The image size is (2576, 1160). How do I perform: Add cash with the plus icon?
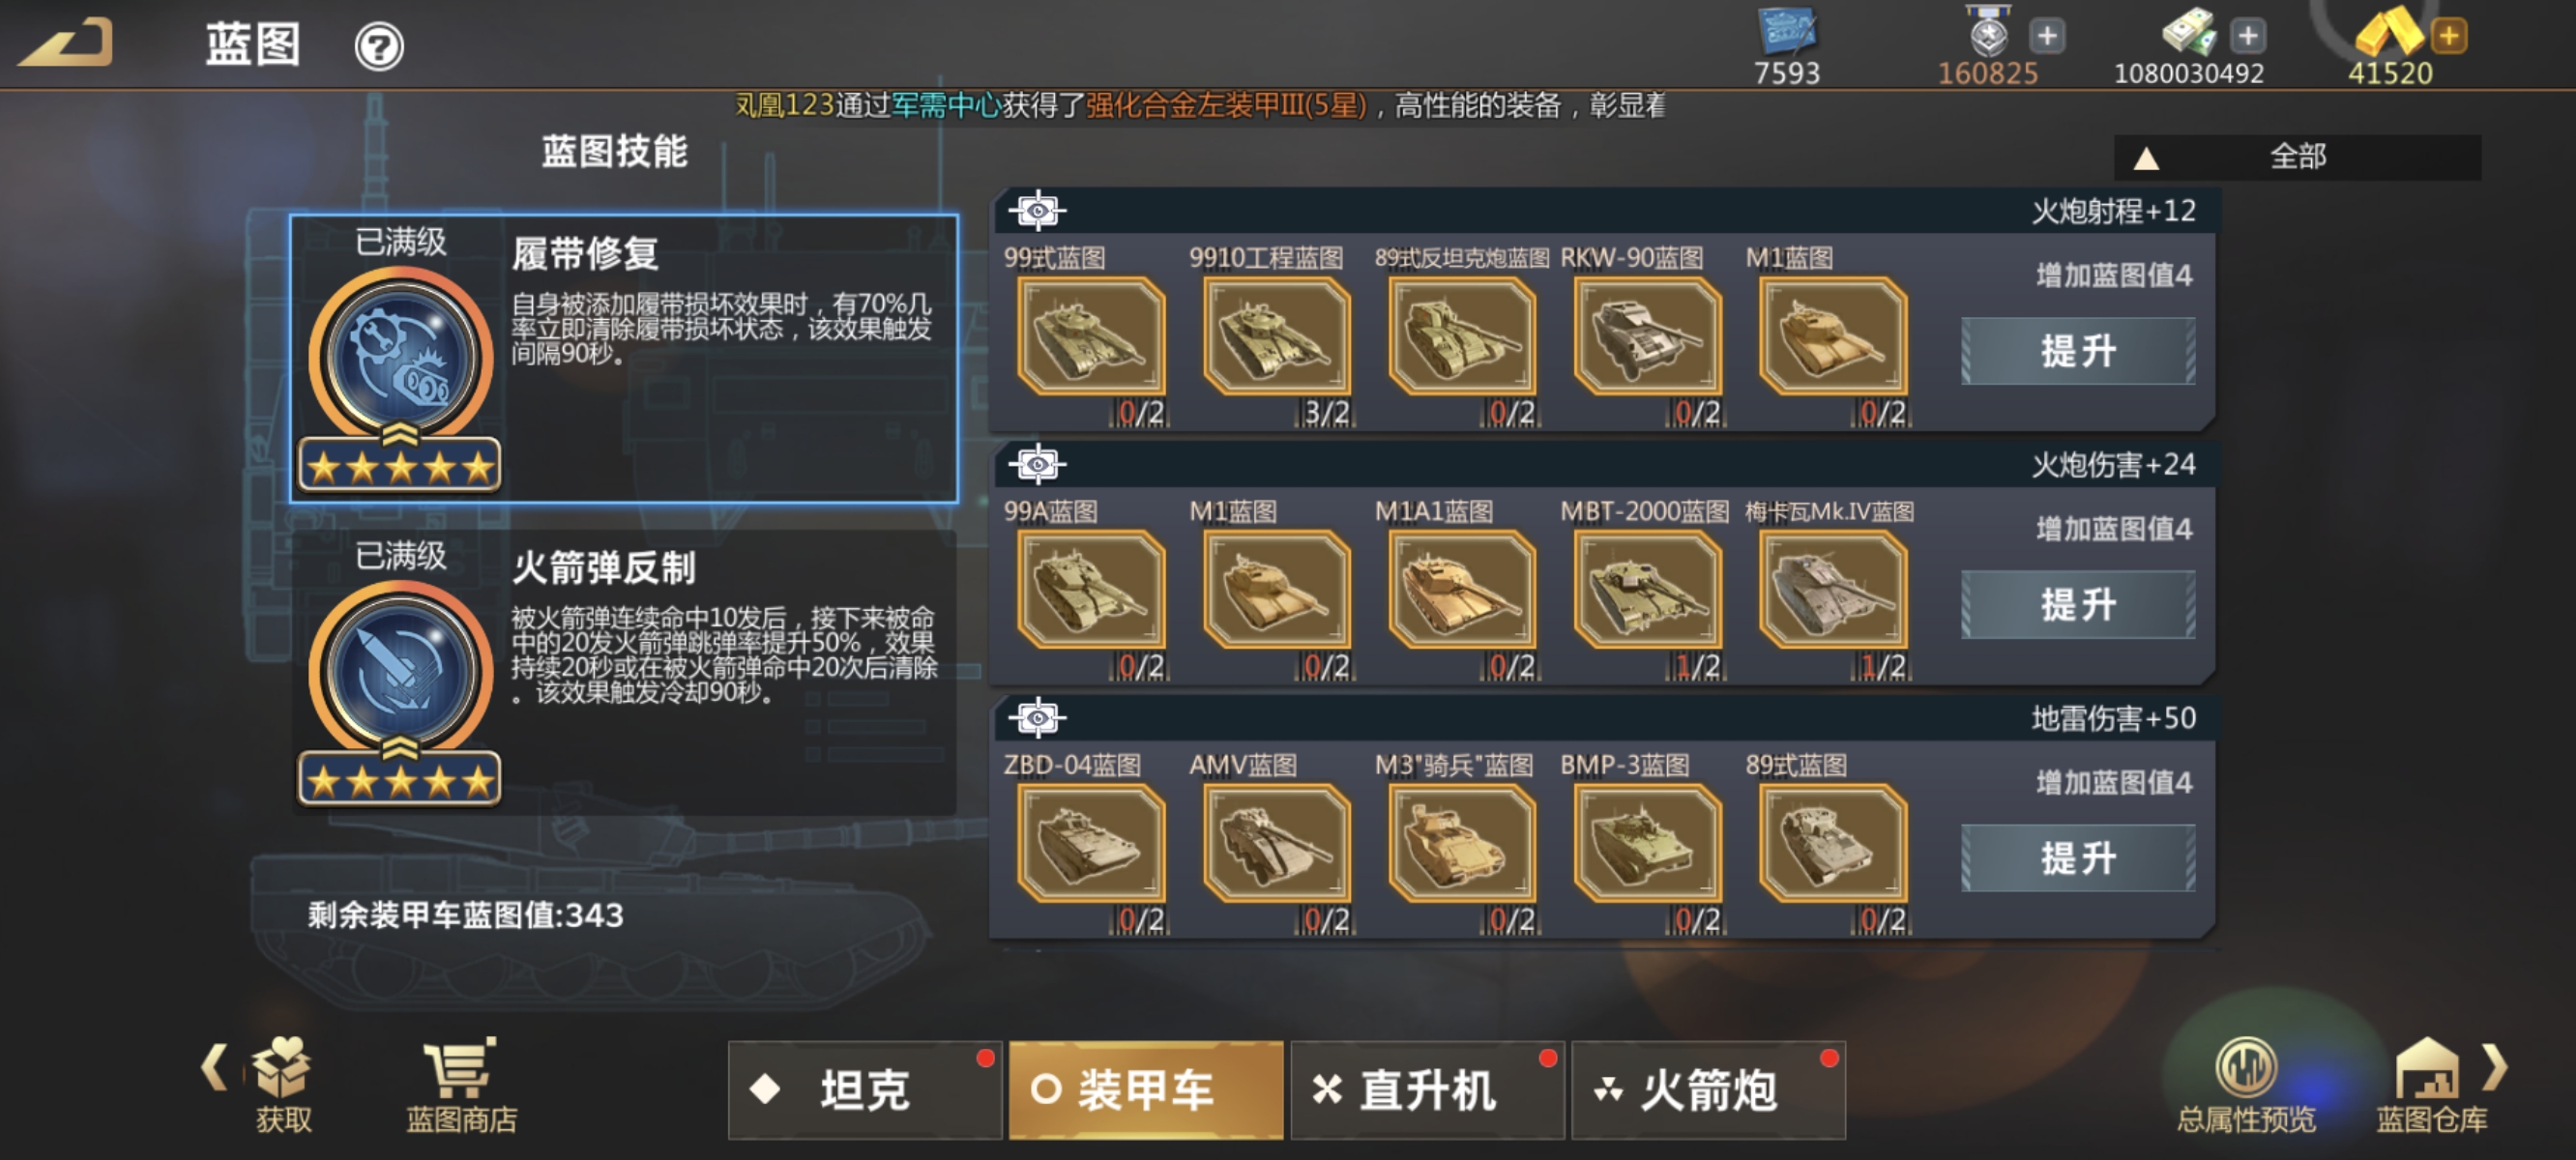point(2248,37)
